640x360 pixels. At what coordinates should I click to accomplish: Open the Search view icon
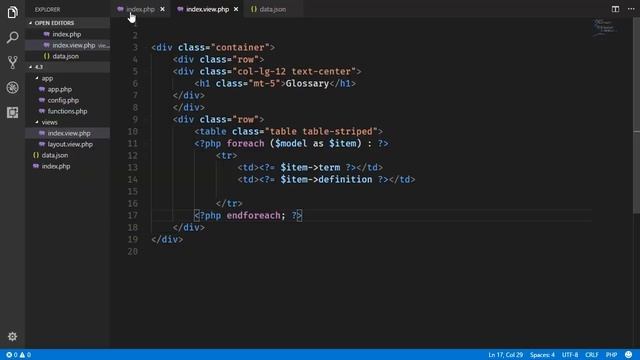(12, 38)
